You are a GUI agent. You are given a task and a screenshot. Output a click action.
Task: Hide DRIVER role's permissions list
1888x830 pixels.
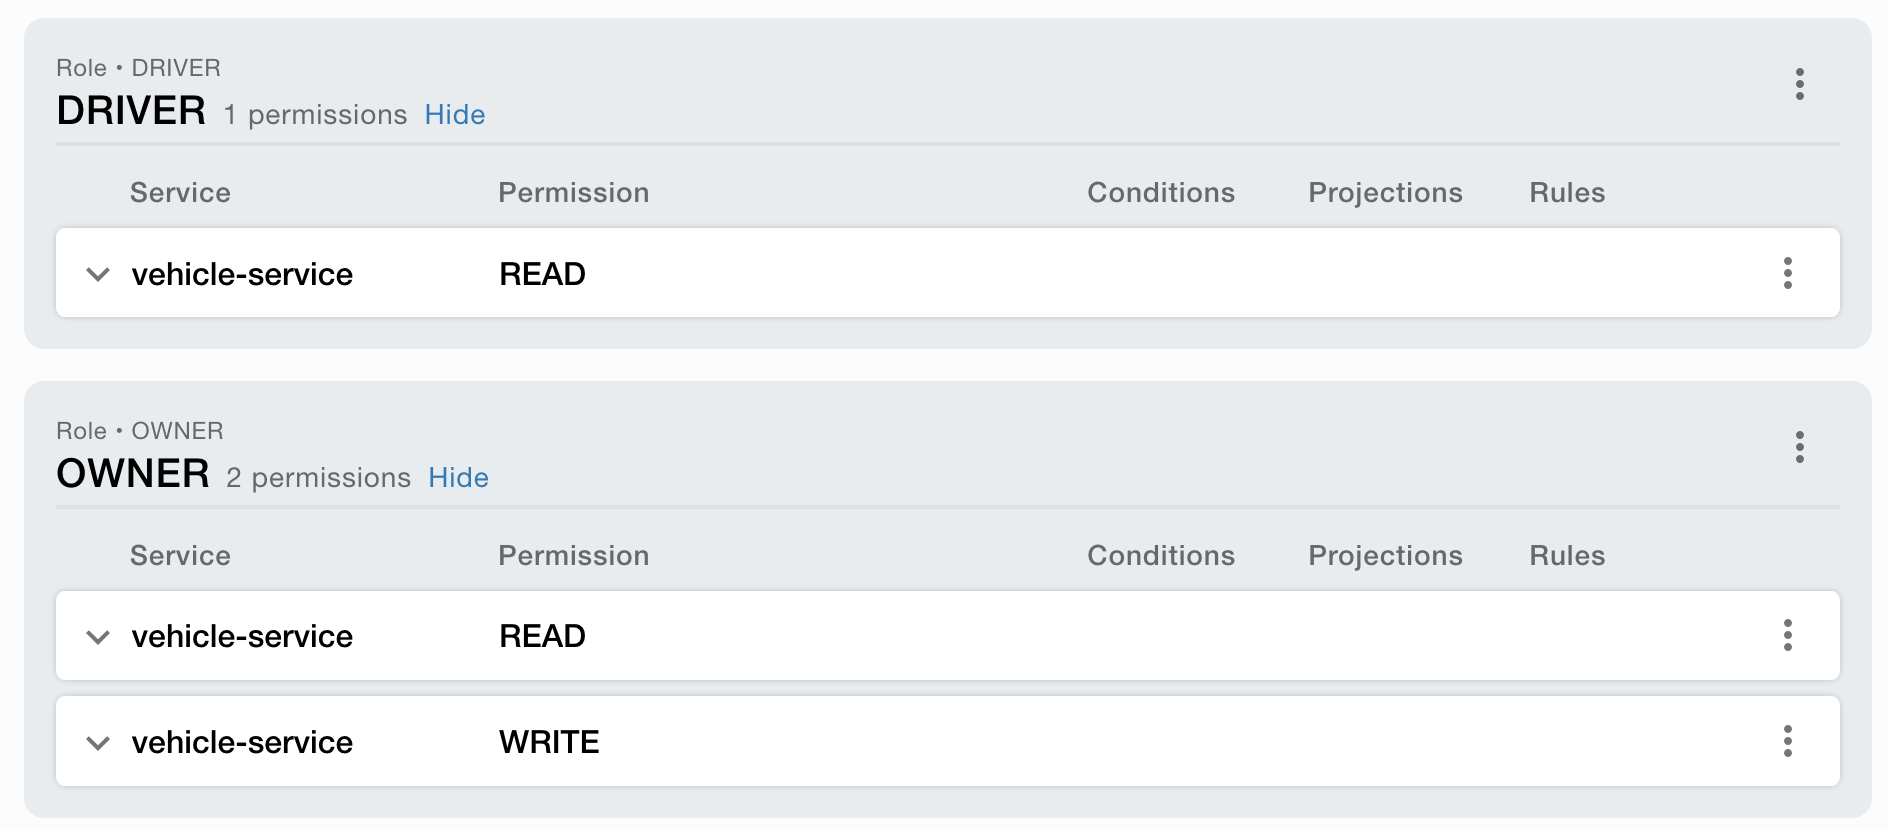(x=455, y=115)
